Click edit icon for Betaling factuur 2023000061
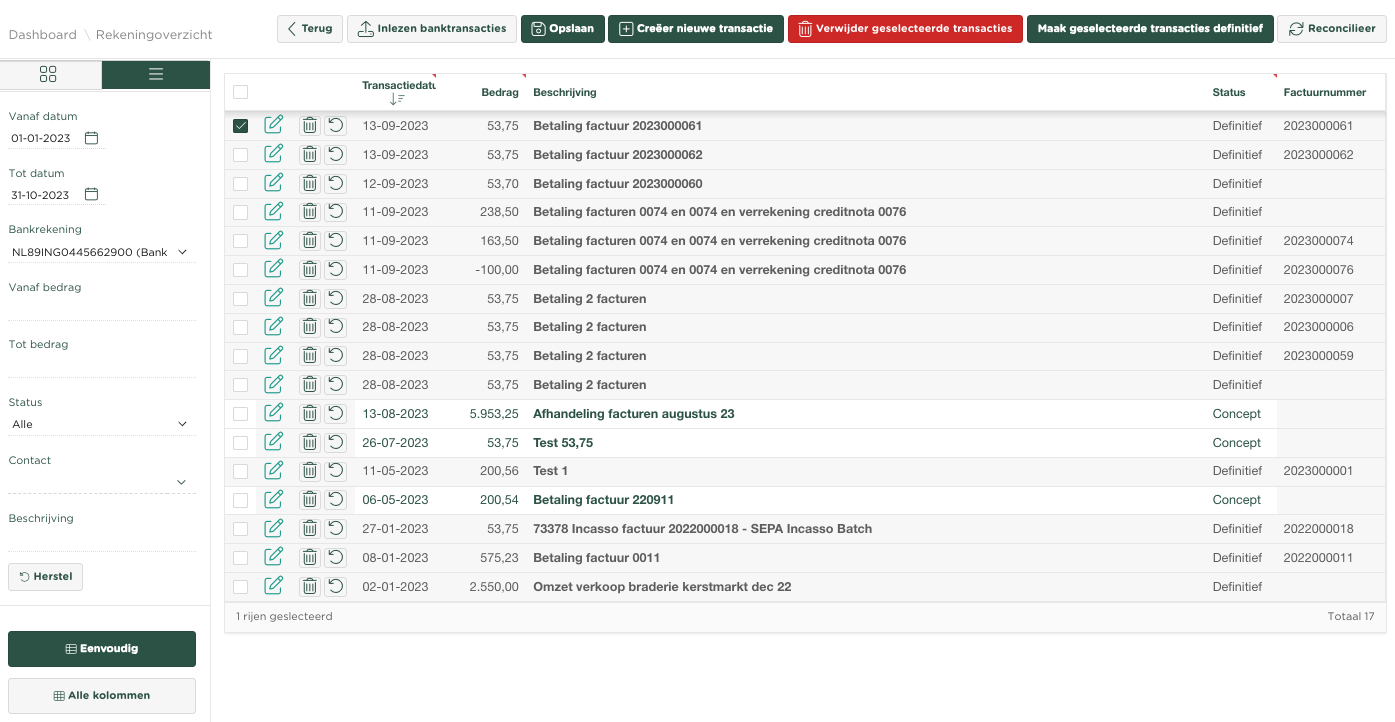The image size is (1395, 722). coord(273,125)
